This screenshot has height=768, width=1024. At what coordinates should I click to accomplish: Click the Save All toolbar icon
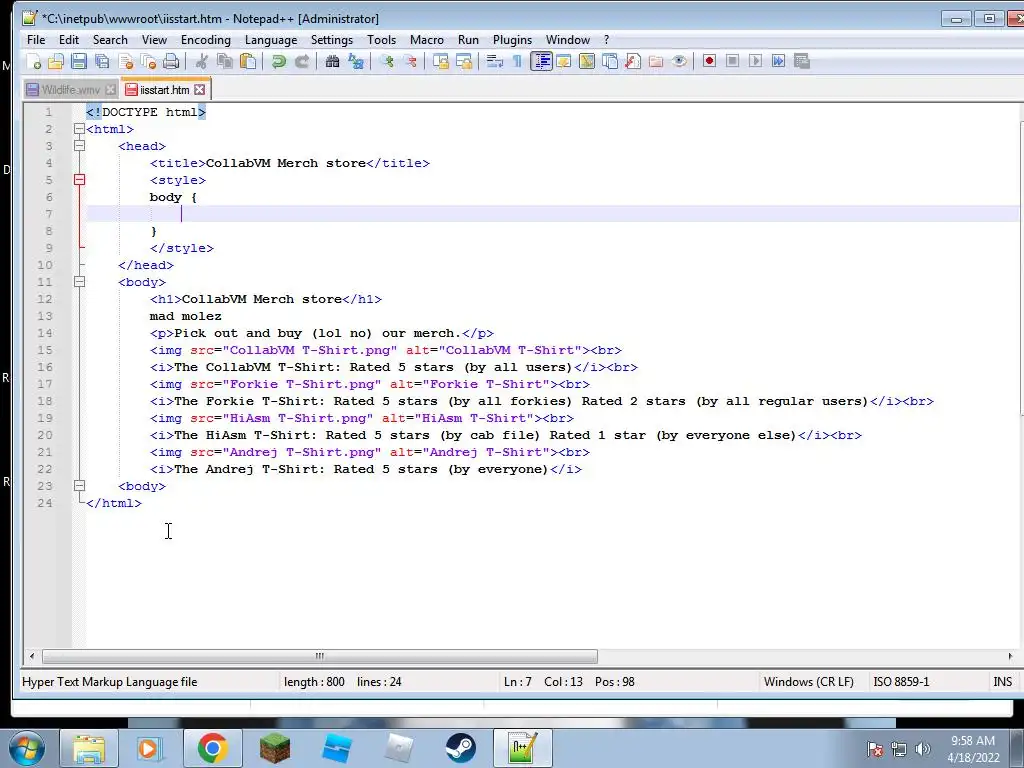103,61
